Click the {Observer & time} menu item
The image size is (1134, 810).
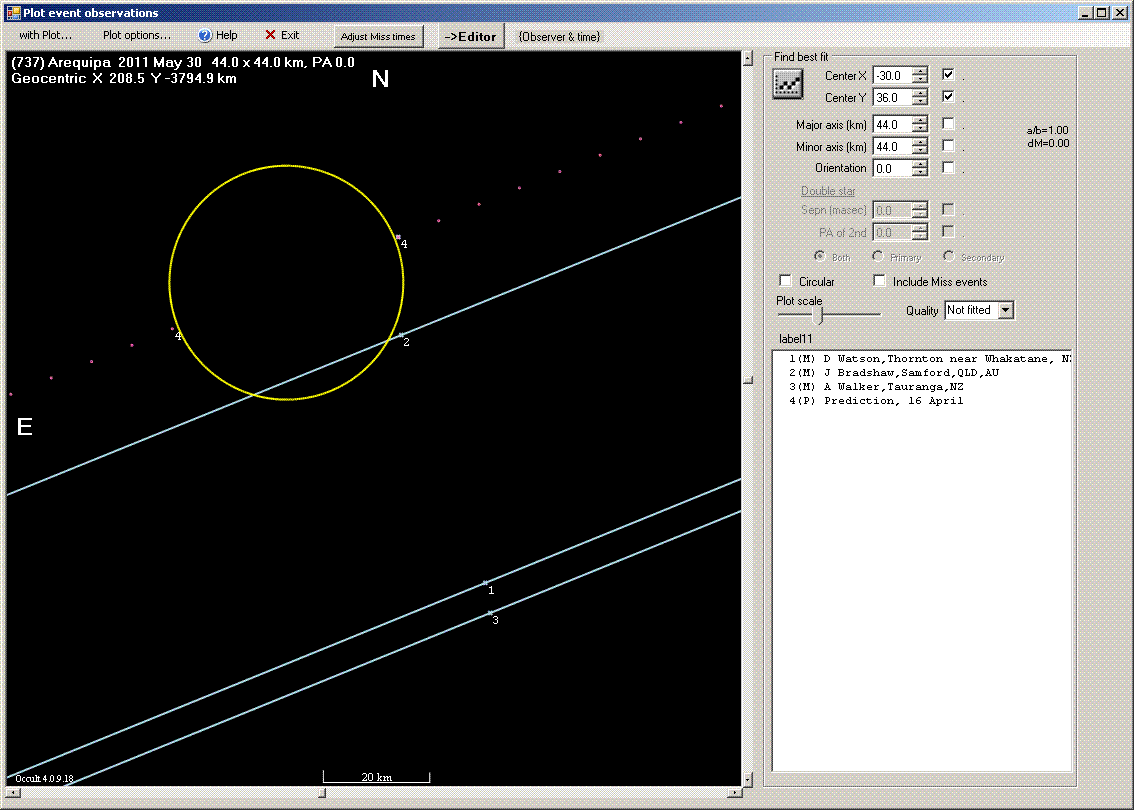click(x=559, y=37)
